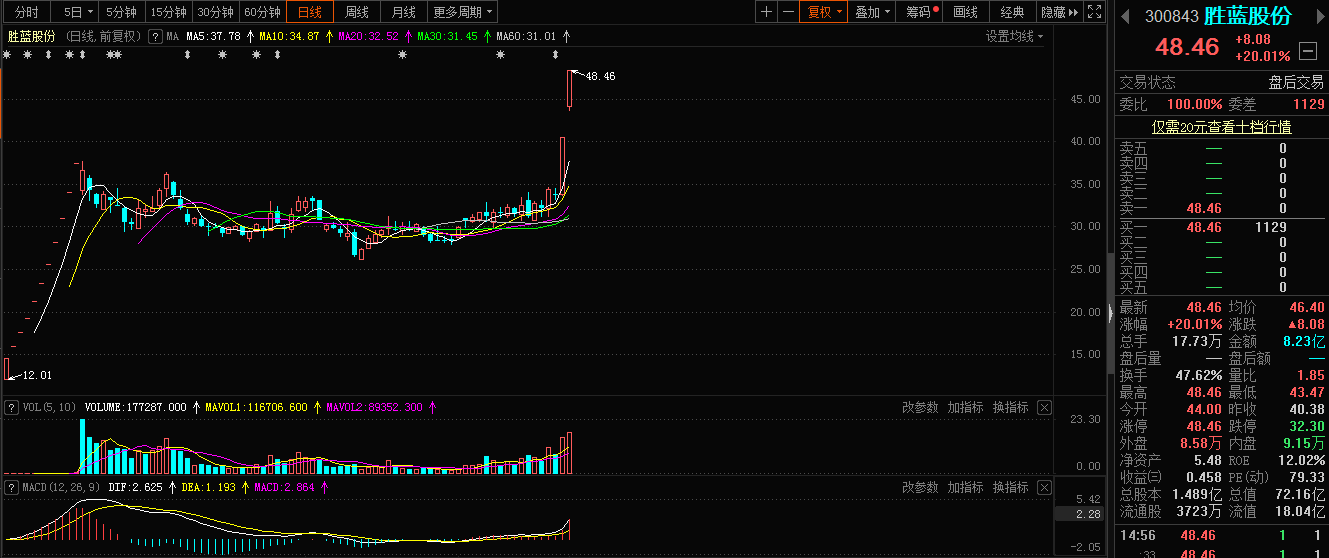Click the latest limit-up candlestick at 48.46
Image resolution: width=1329 pixels, height=558 pixels.
click(x=568, y=89)
